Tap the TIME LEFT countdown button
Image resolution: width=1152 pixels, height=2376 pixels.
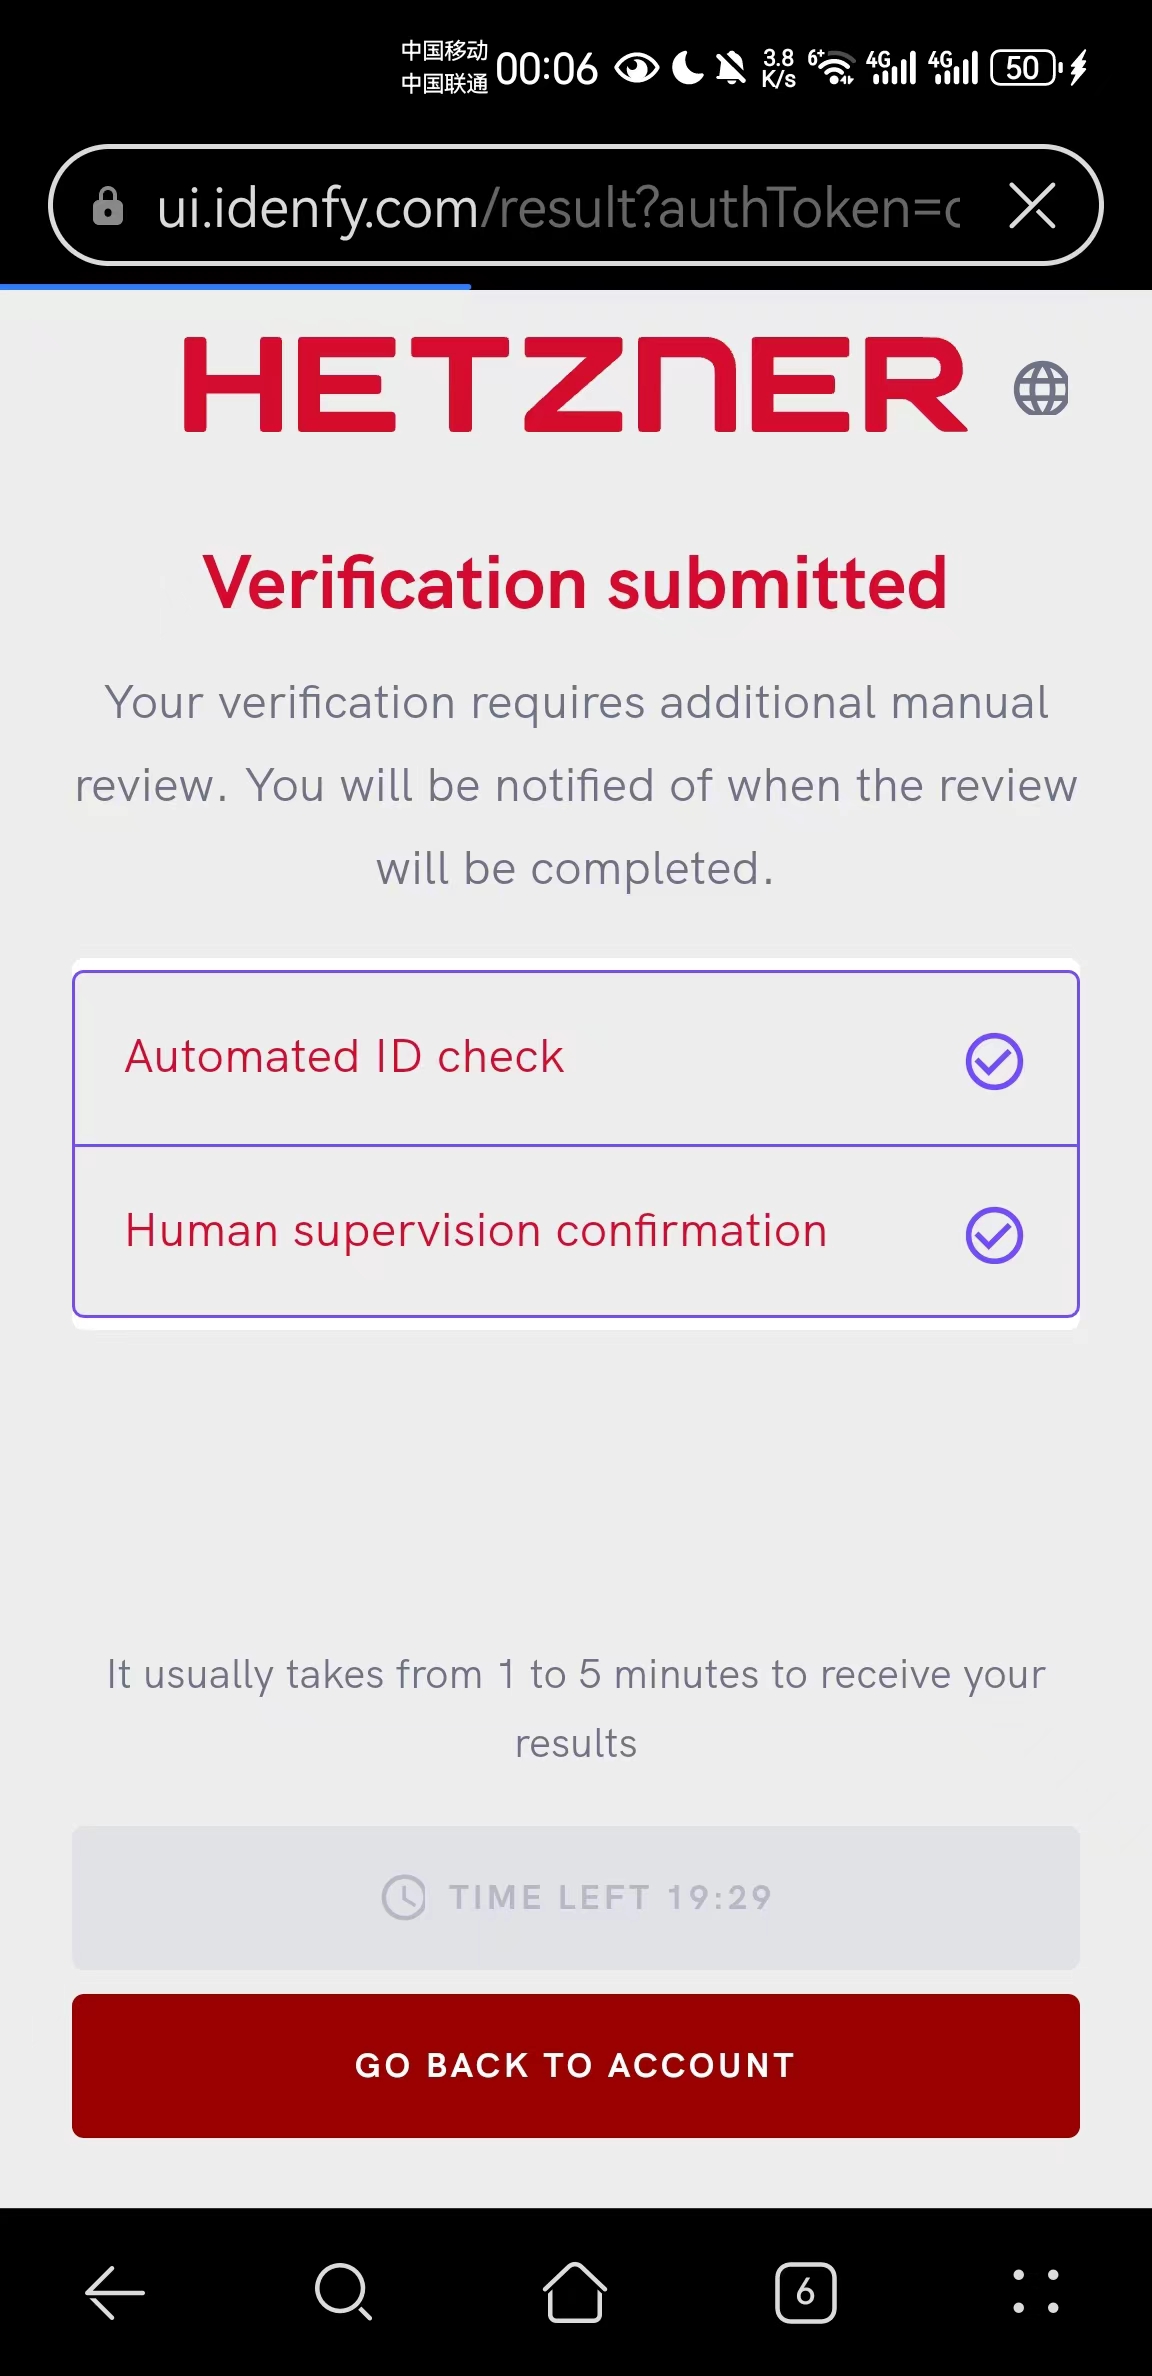(576, 1897)
